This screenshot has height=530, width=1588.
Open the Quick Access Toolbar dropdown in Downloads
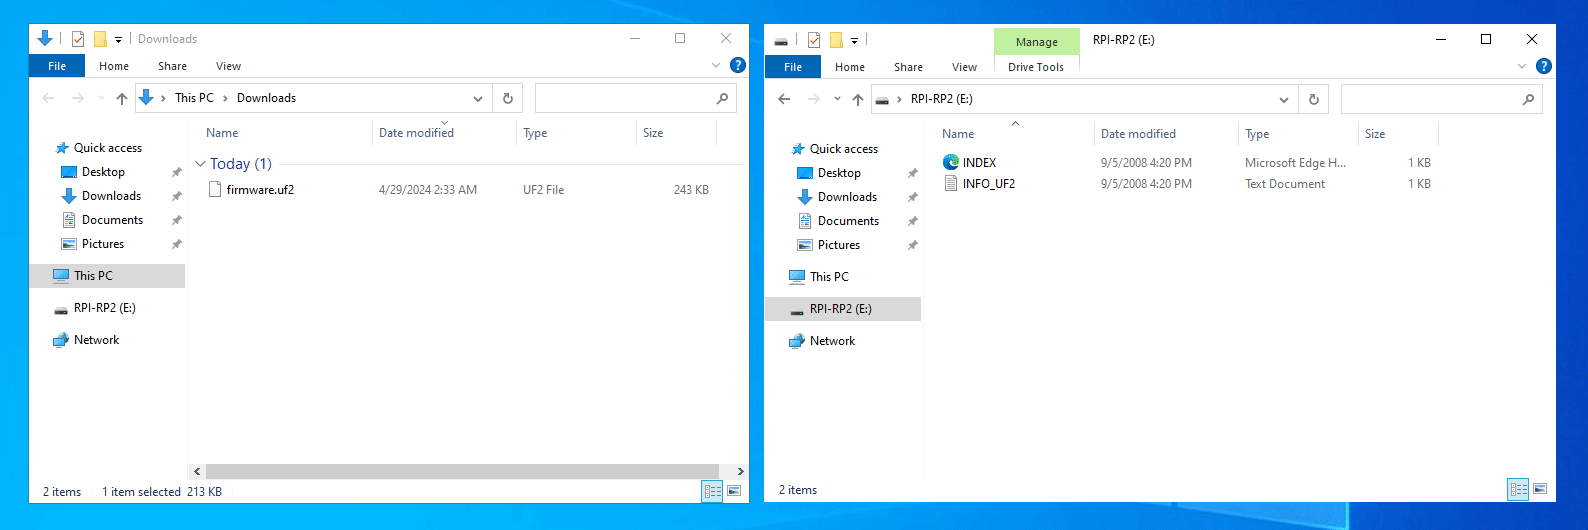tap(118, 39)
